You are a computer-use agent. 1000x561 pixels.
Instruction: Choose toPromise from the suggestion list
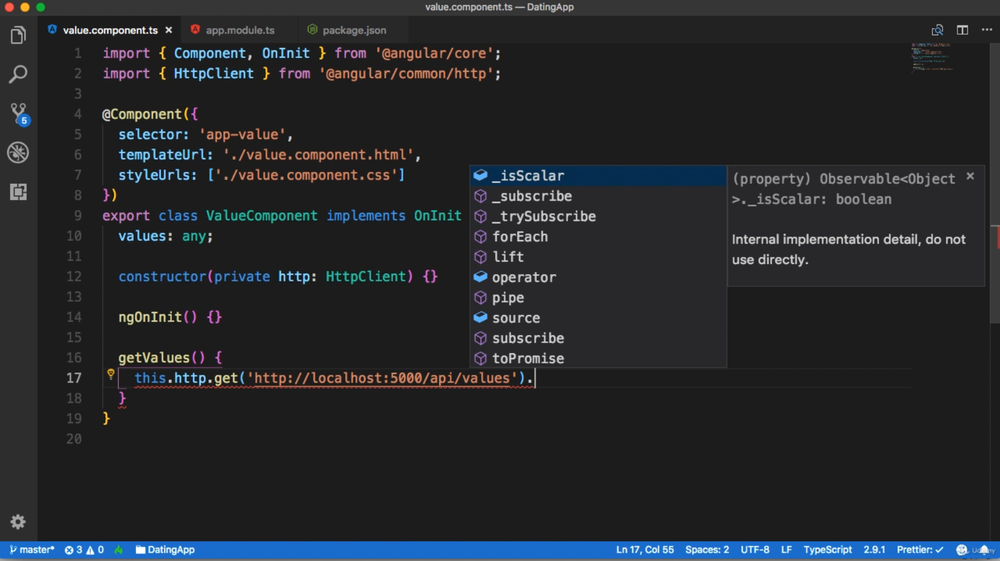point(598,358)
